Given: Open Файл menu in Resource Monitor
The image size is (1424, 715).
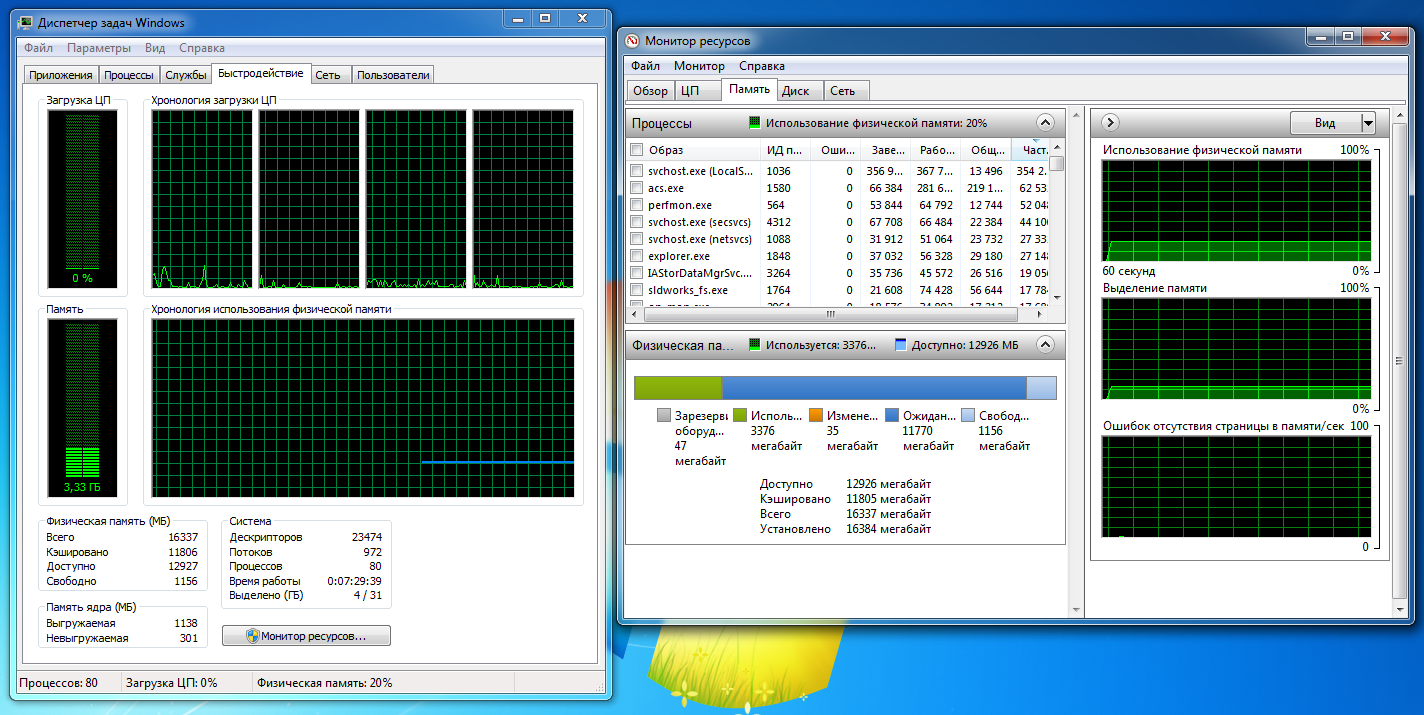Looking at the screenshot, I should point(646,66).
